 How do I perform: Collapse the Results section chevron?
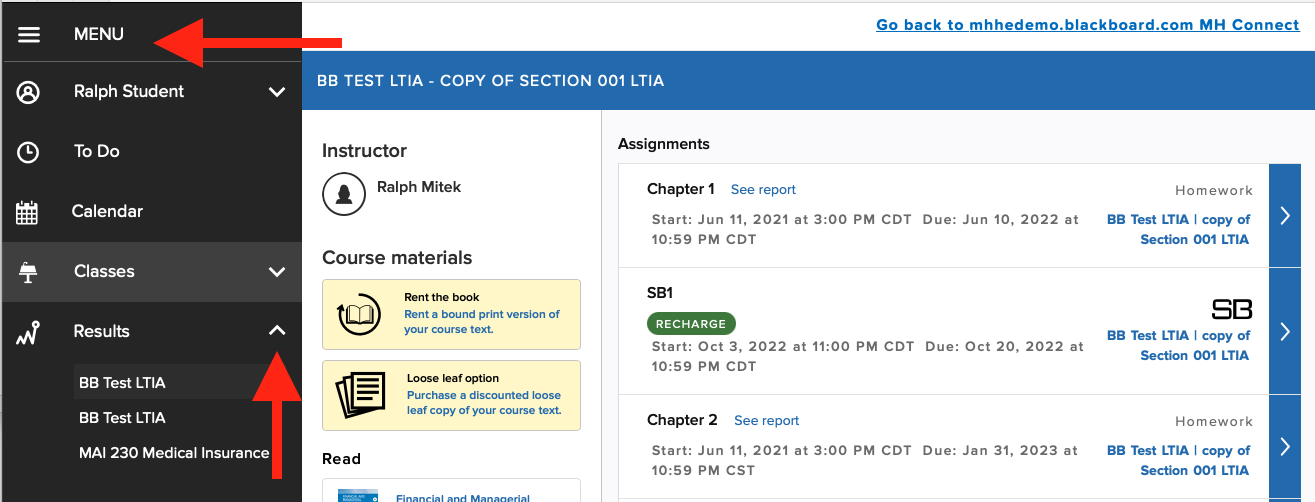(x=277, y=331)
